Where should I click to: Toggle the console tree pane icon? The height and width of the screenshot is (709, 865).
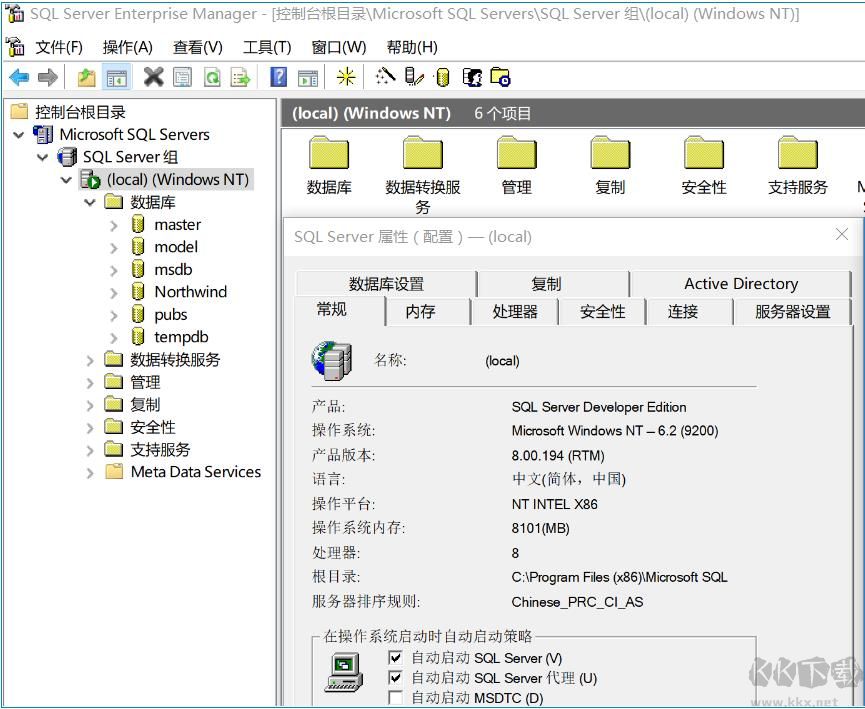(x=114, y=77)
